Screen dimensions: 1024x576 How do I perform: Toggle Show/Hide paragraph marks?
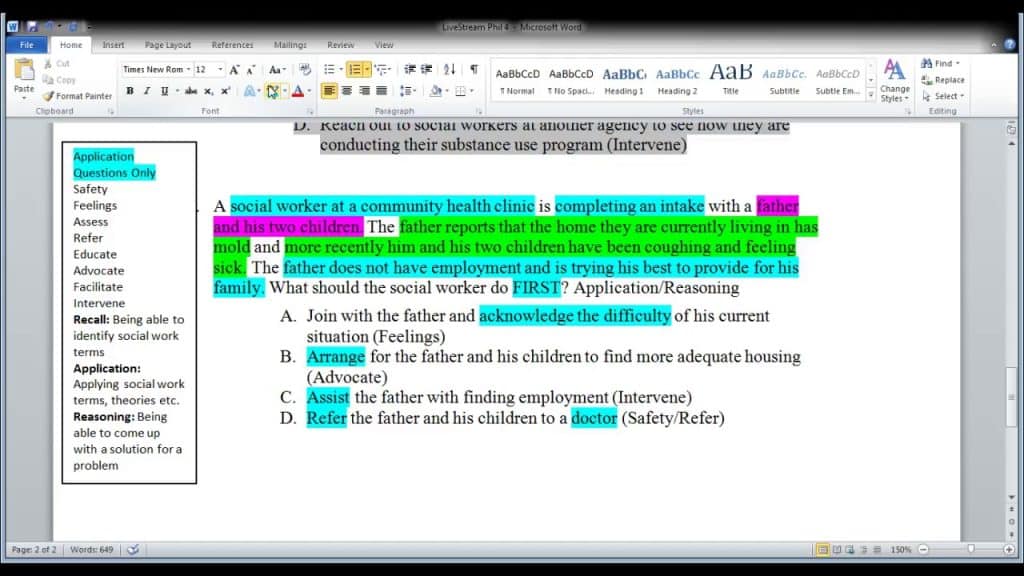click(x=474, y=69)
